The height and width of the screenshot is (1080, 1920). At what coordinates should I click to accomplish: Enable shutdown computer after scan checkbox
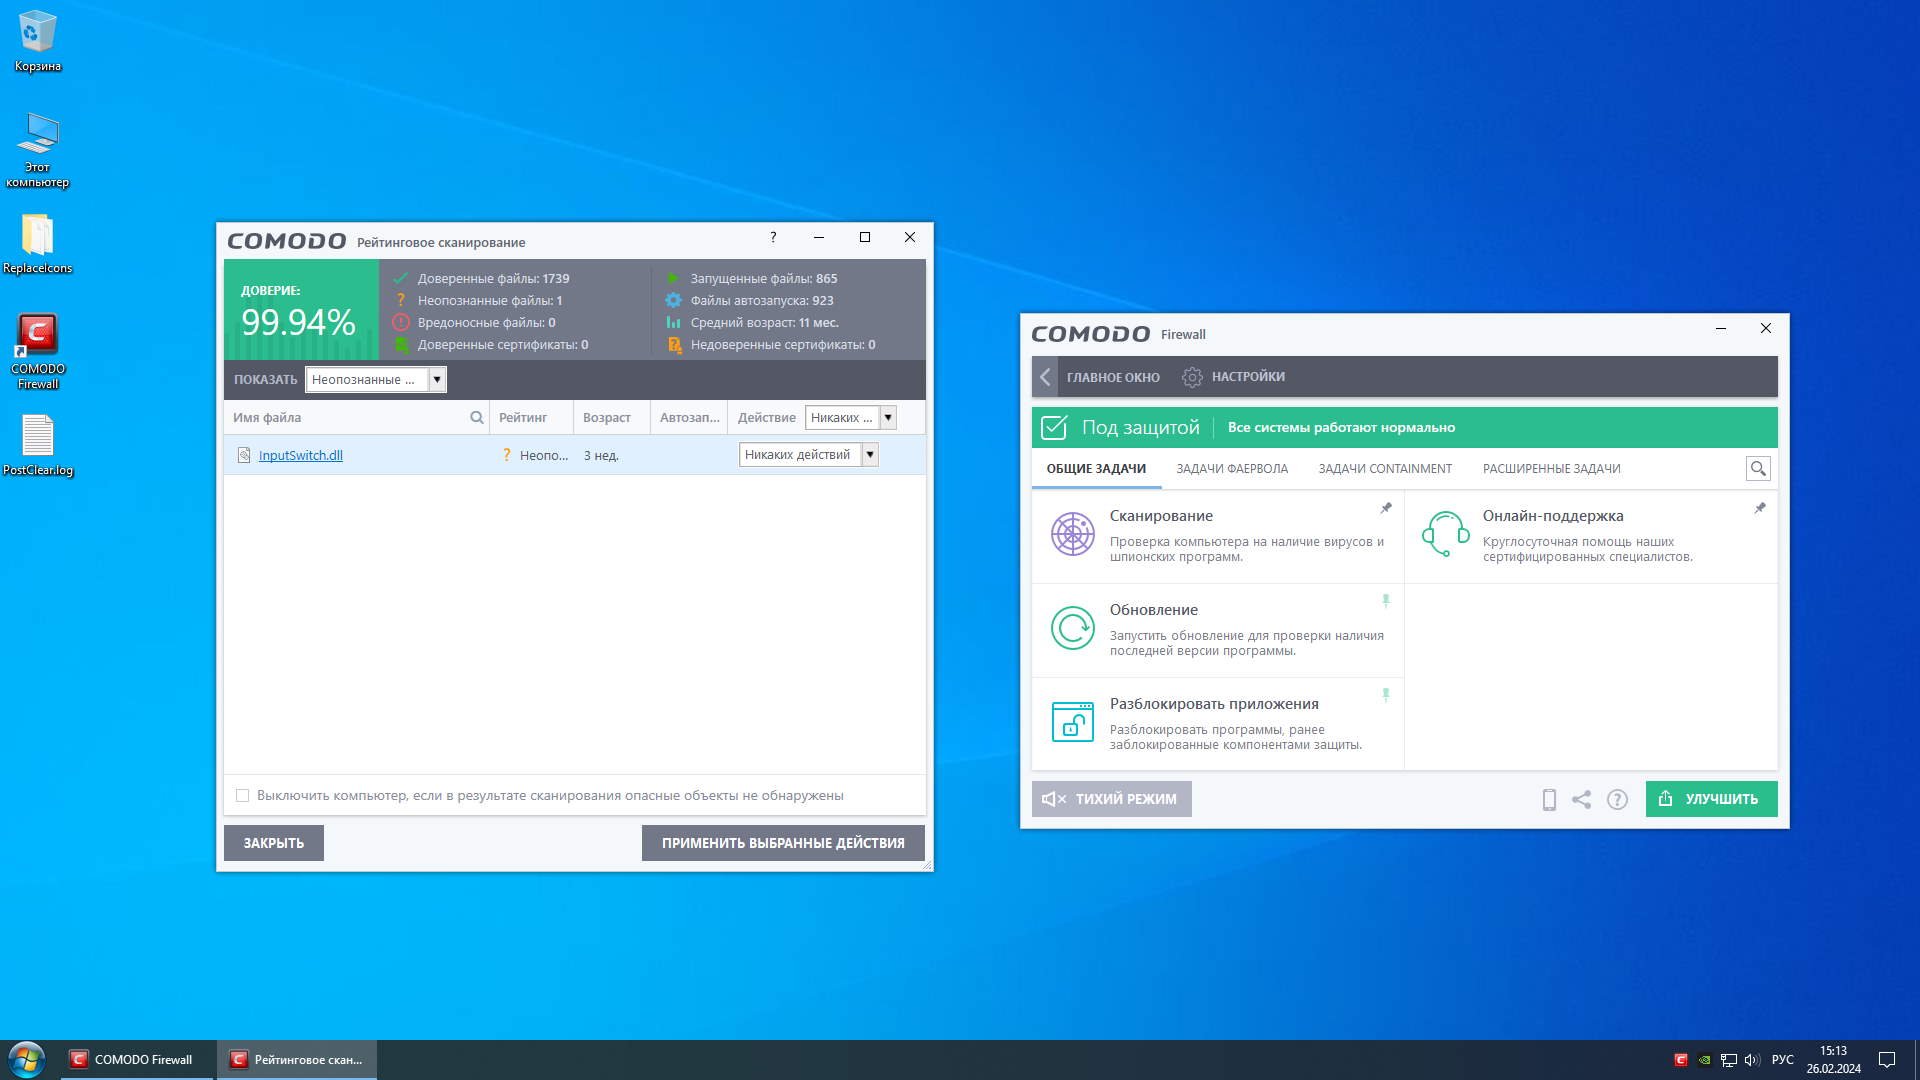242,796
